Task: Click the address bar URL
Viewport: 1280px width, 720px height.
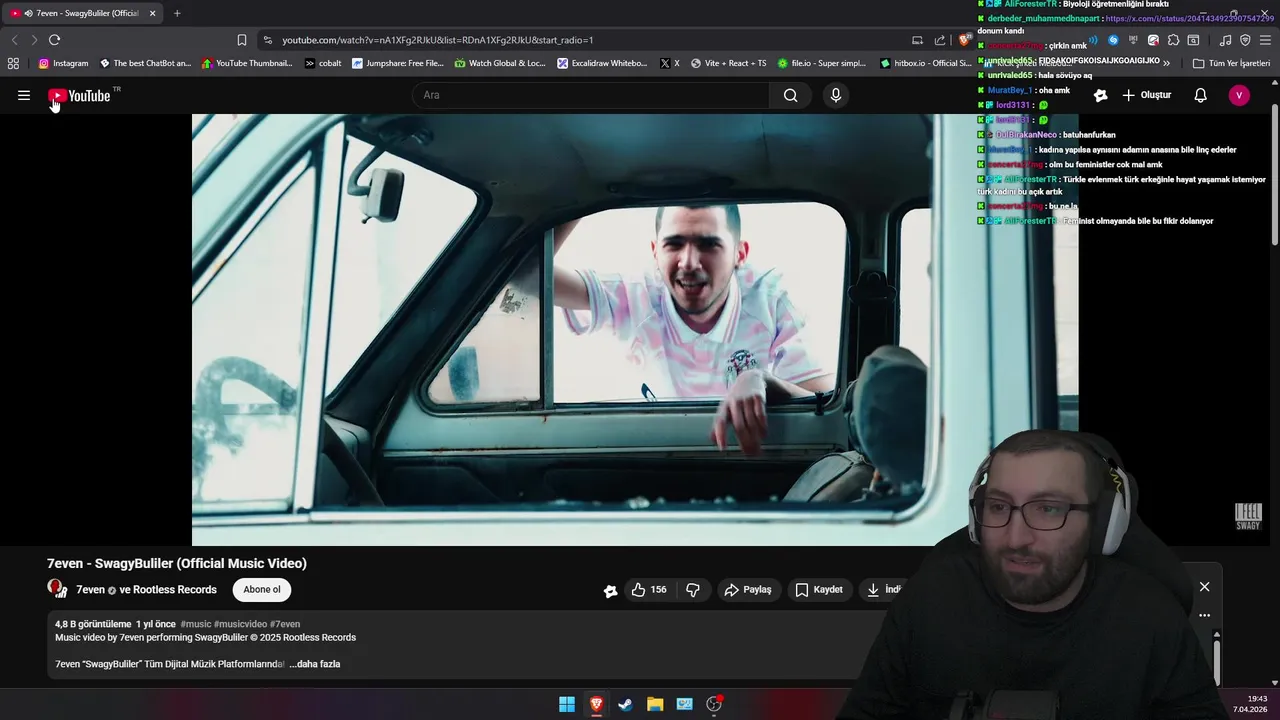Action: [x=438, y=40]
